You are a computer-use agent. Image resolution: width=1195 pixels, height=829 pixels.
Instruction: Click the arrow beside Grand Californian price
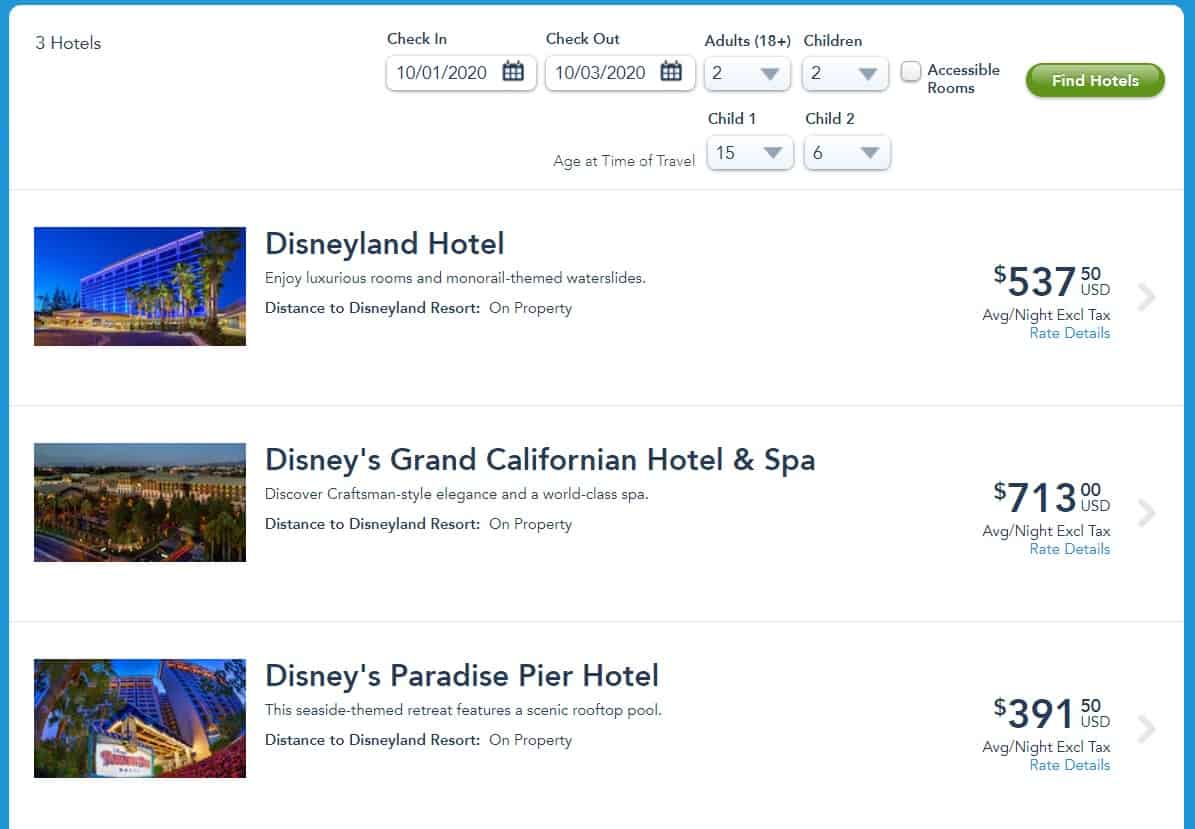click(x=1147, y=513)
